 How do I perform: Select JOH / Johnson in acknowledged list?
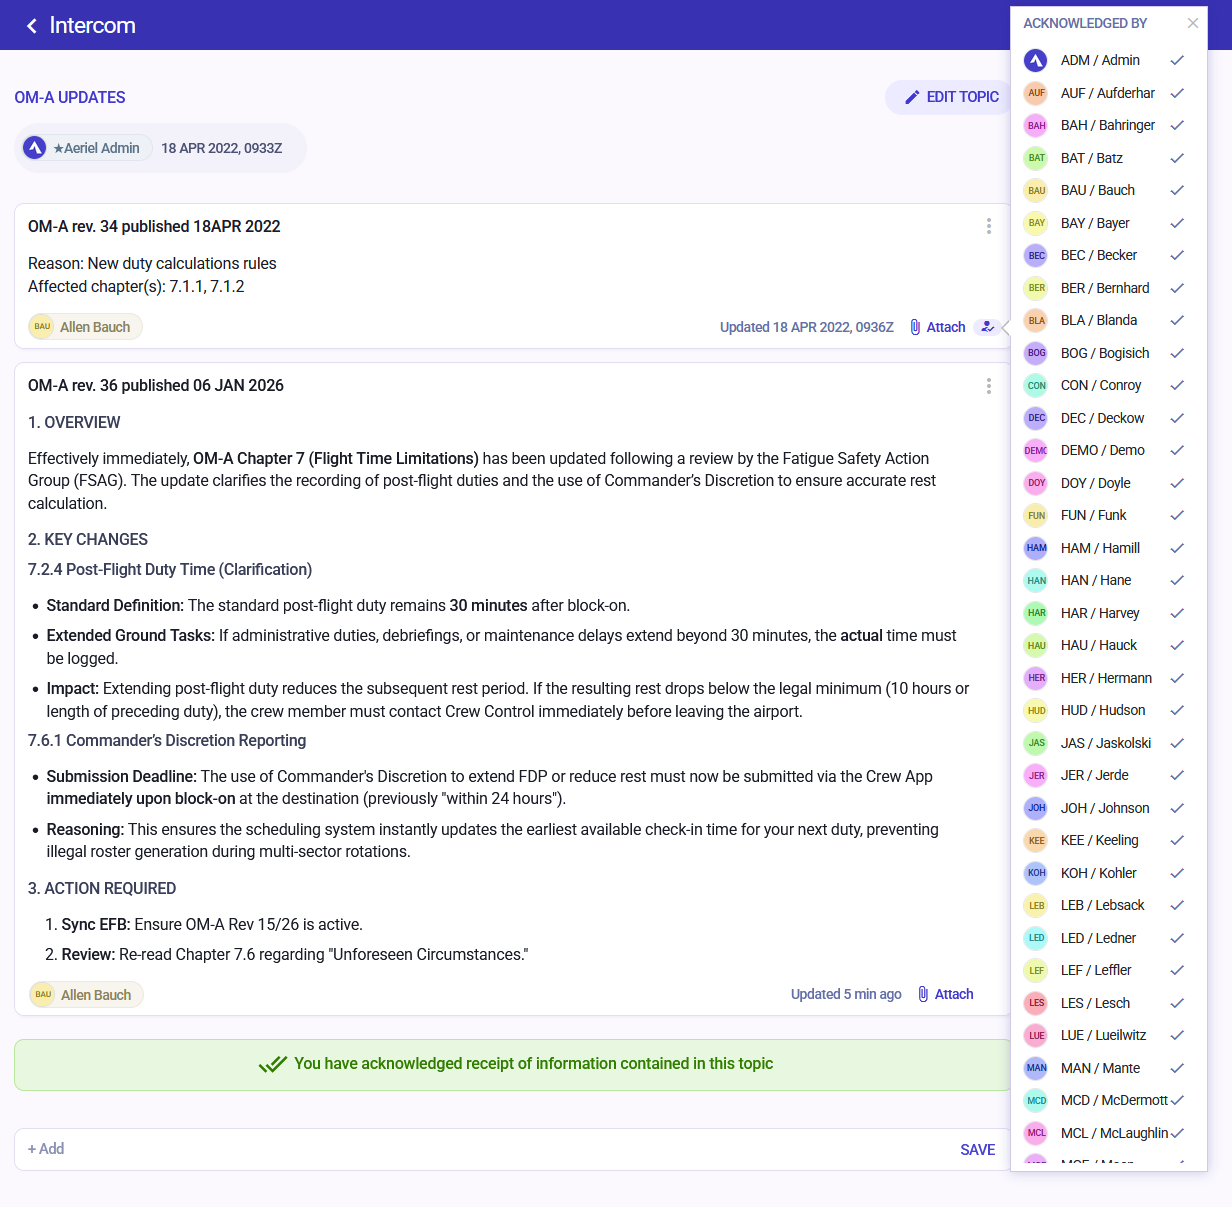(1104, 808)
